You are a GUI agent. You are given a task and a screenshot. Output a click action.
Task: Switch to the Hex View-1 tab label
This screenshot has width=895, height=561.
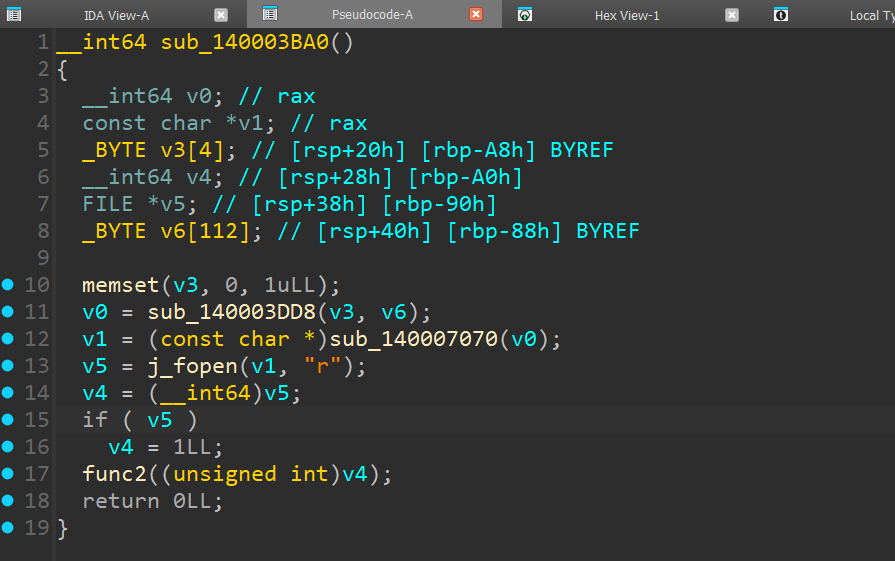click(x=626, y=15)
